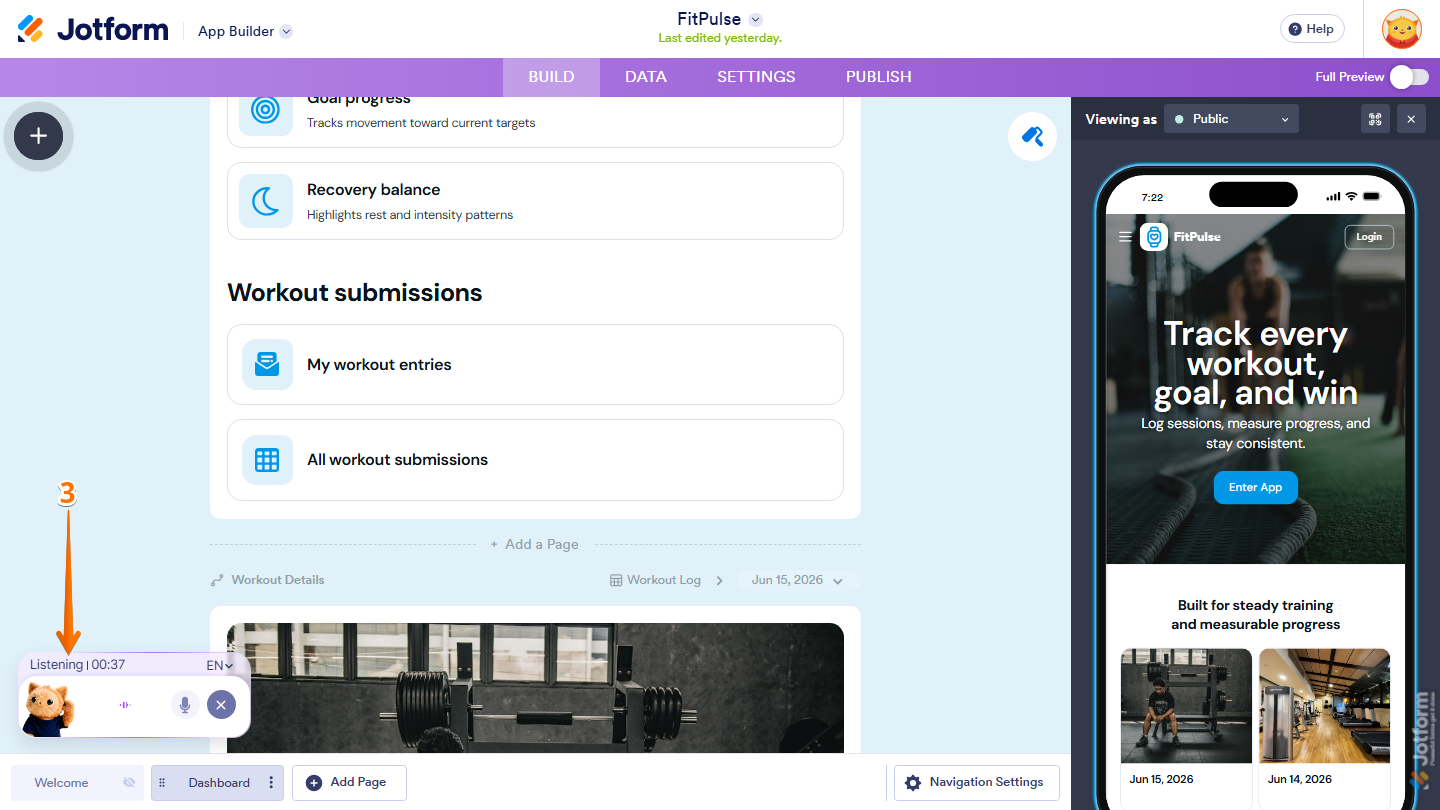Click Built for steady training text

(1255, 615)
